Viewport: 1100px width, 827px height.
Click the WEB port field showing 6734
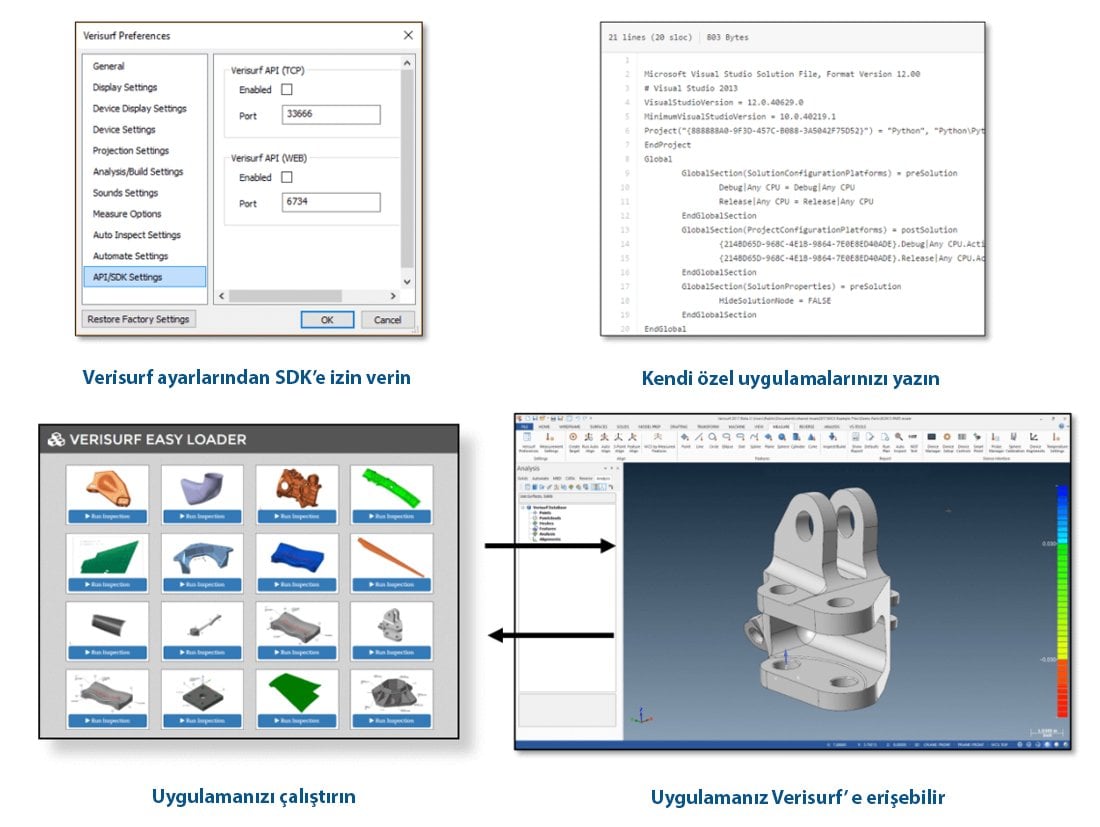point(331,202)
